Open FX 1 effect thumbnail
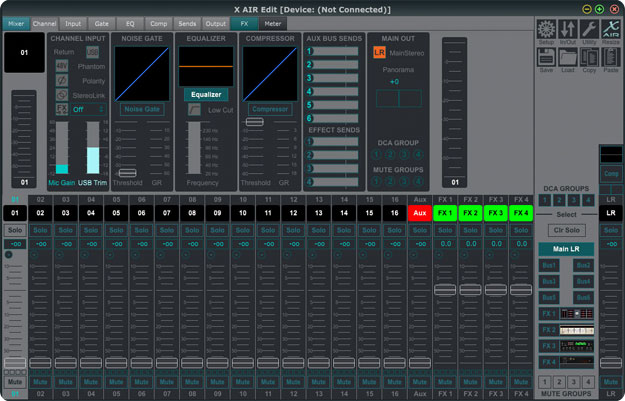The width and height of the screenshot is (625, 401). (577, 314)
